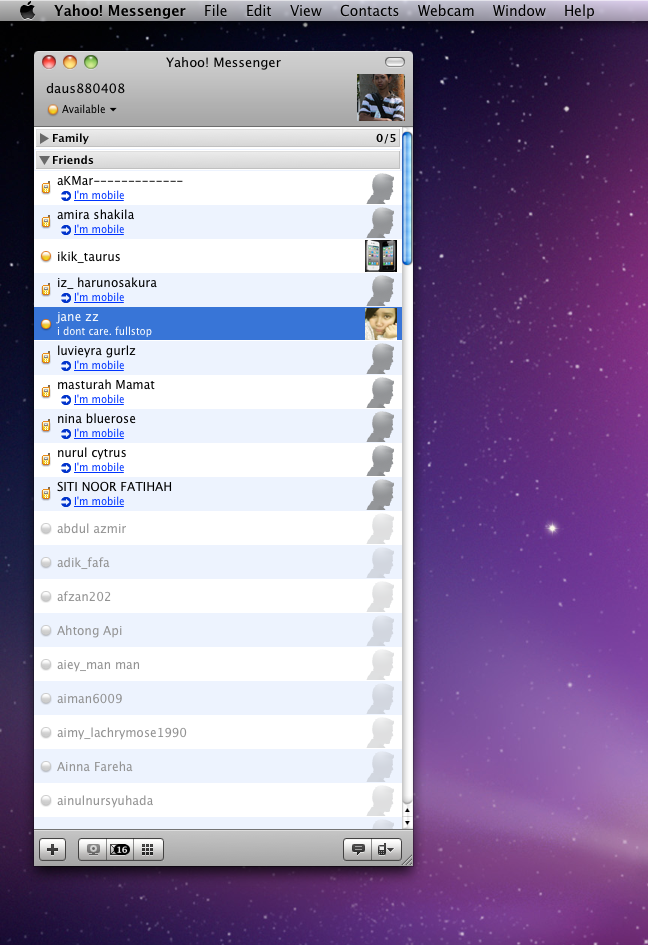Viewport: 648px width, 945px height.
Task: Click the add contact plus button
Action: [x=52, y=849]
